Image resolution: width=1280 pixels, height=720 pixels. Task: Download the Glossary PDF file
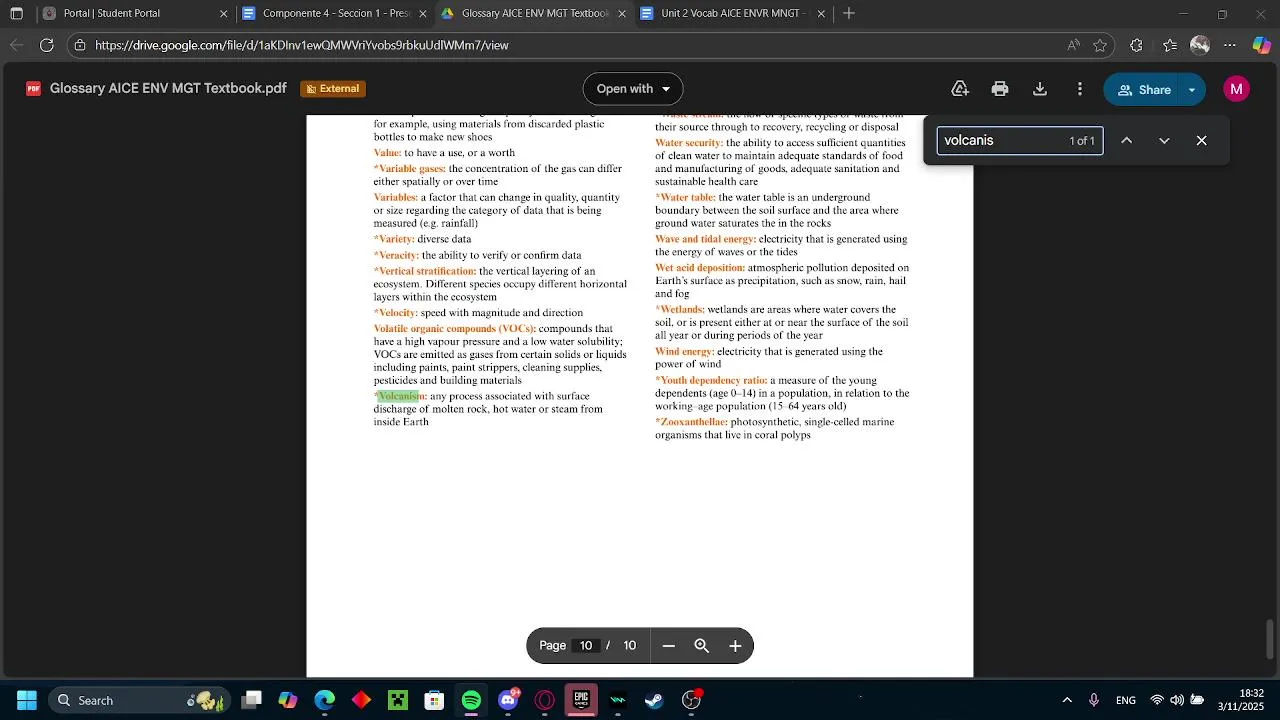pos(1040,89)
